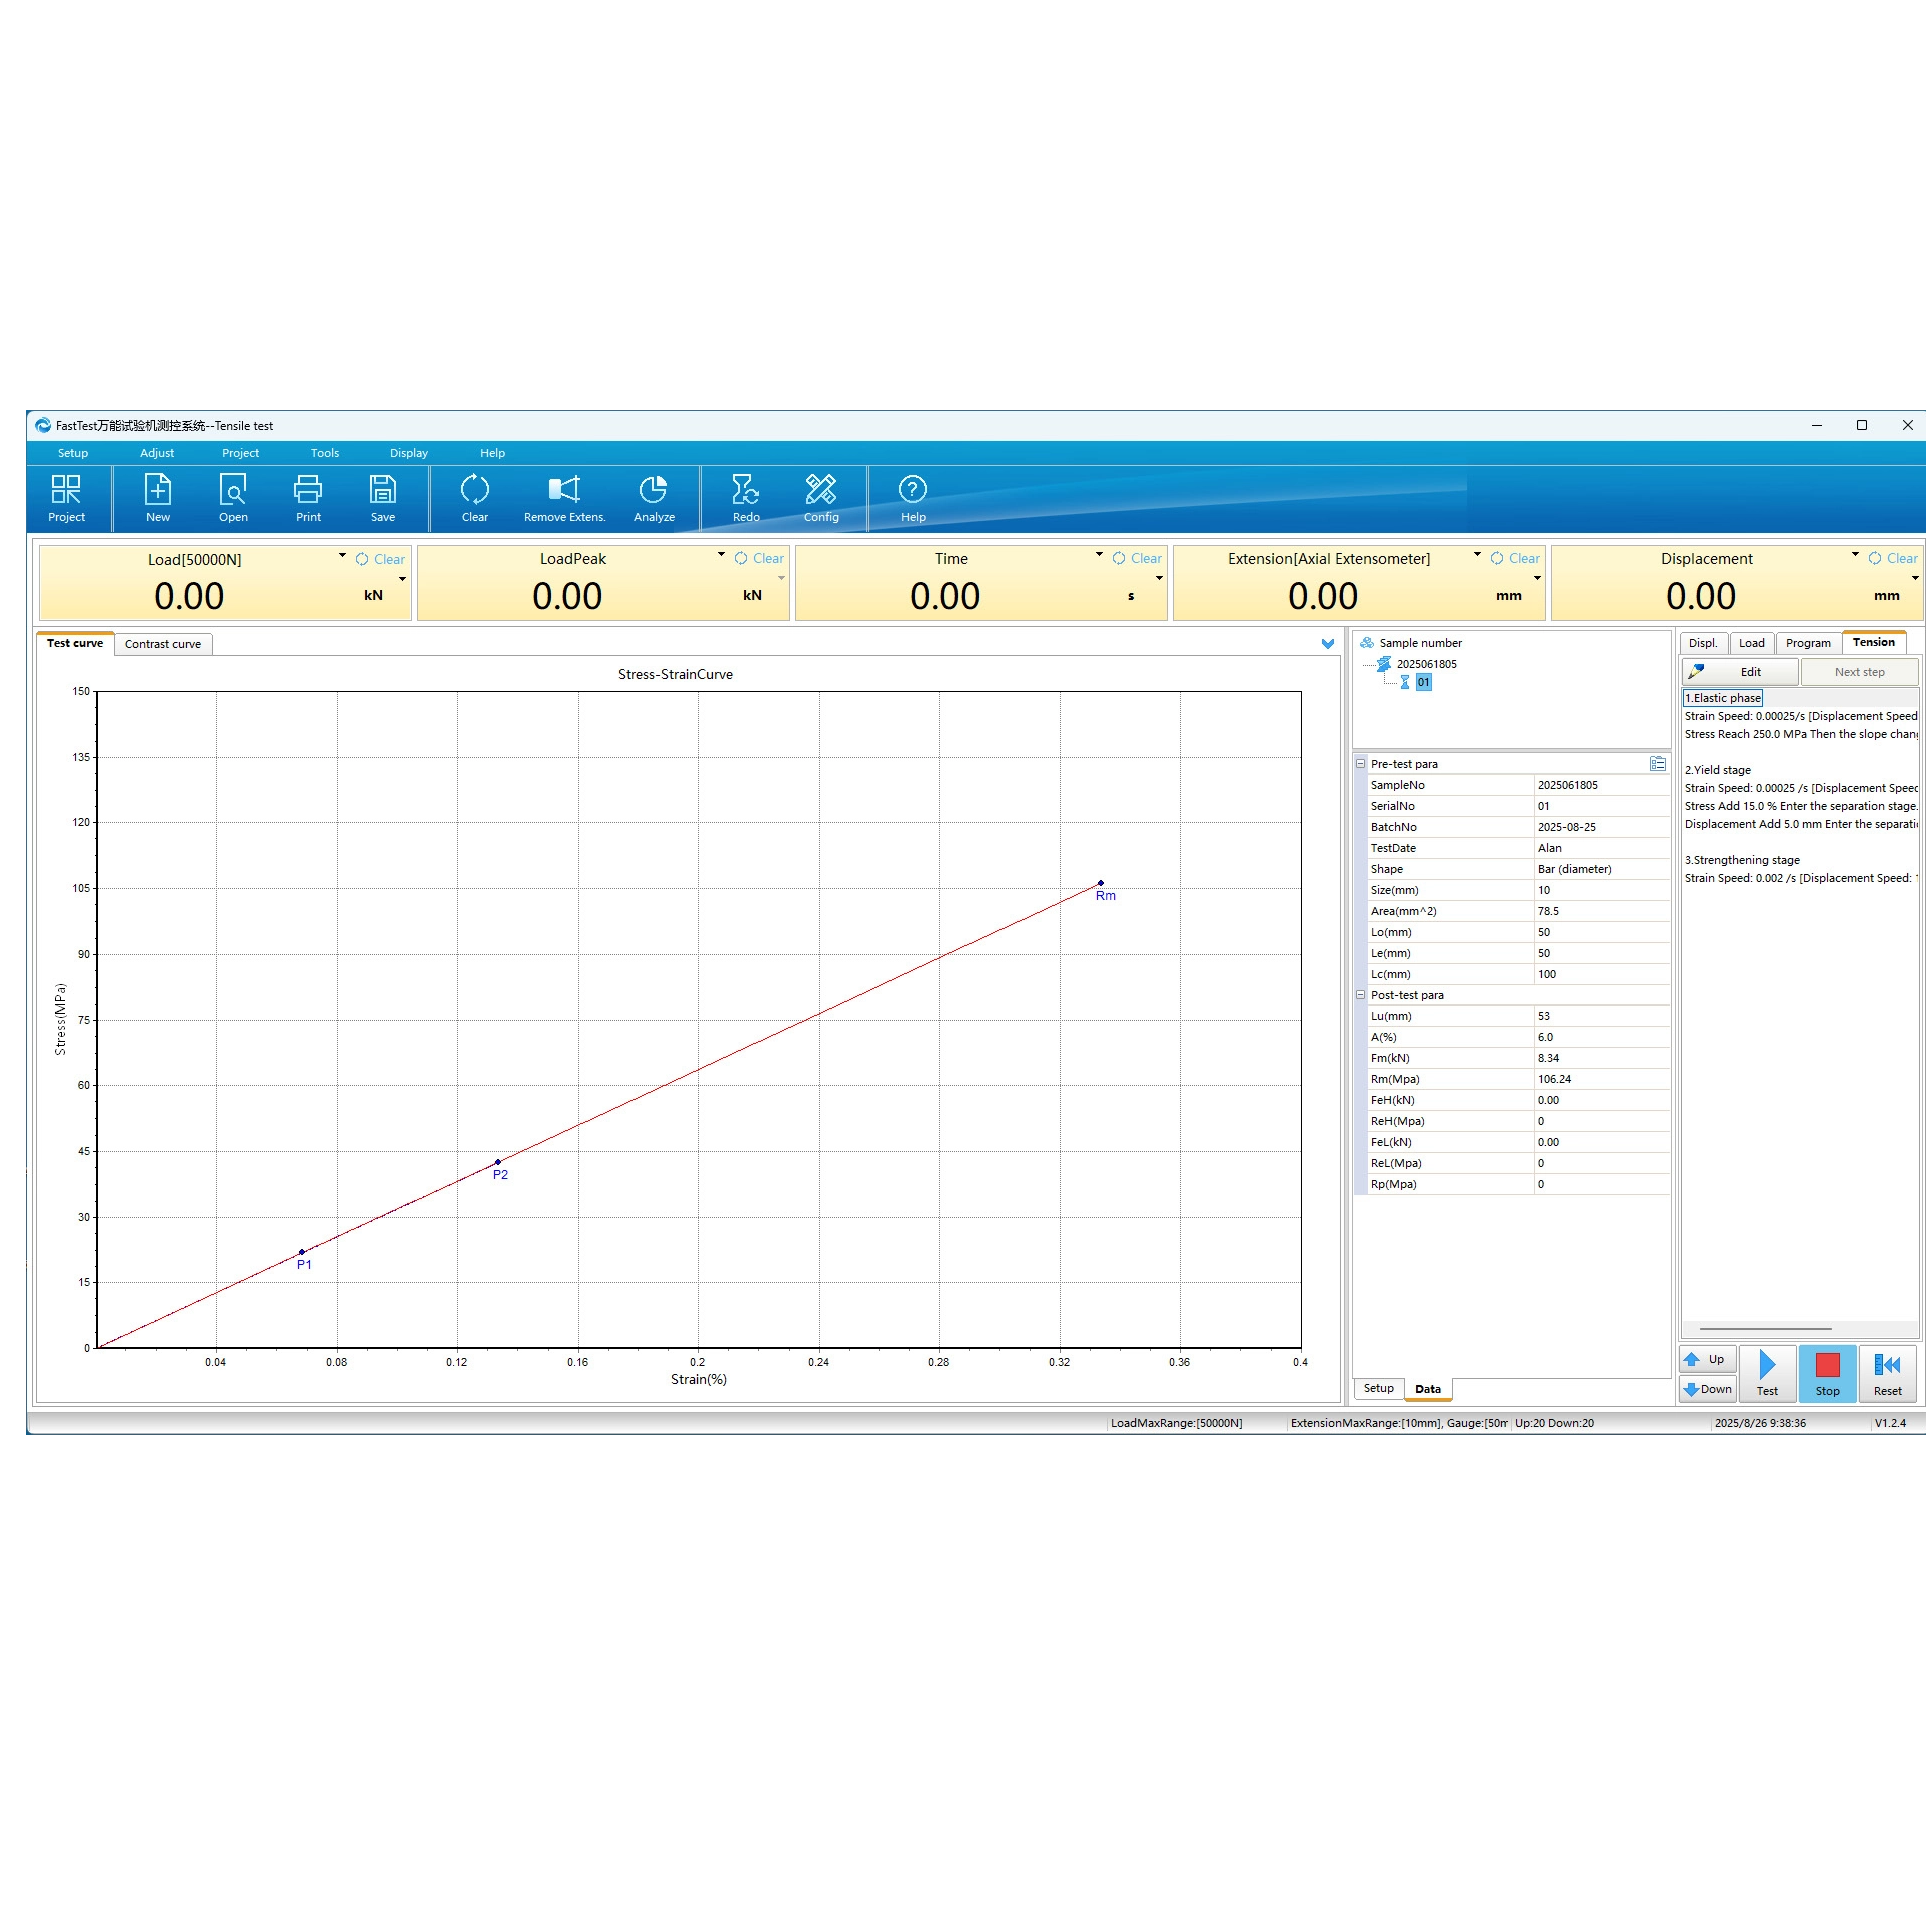Switch to Contrast curve tab
The width and height of the screenshot is (1926, 1926).
[163, 644]
